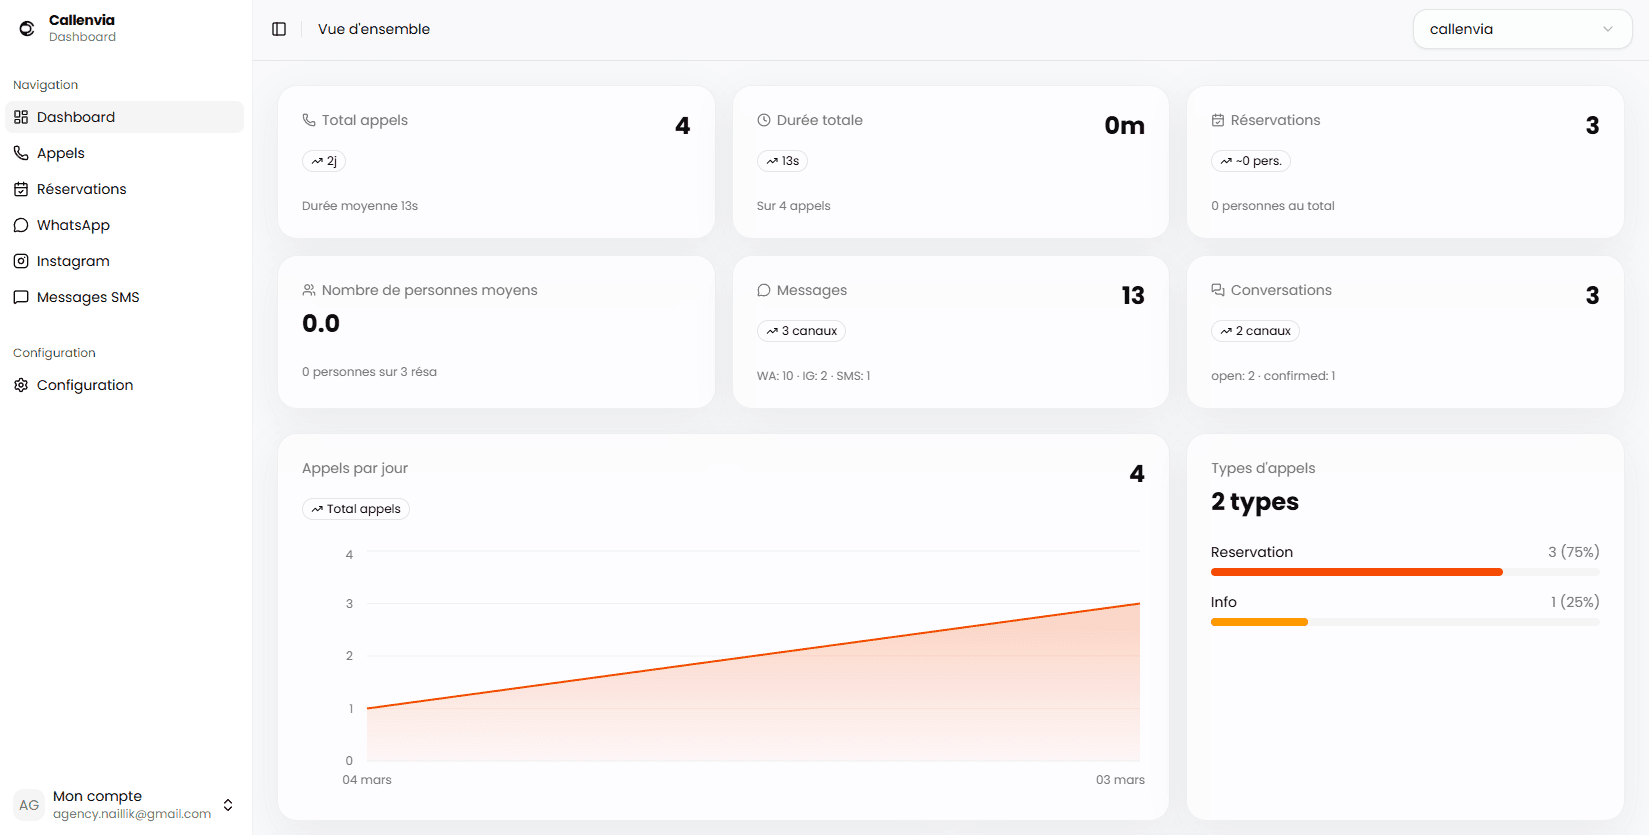Click the clock icon on Durée totale card
1649x835 pixels.
[x=764, y=120]
